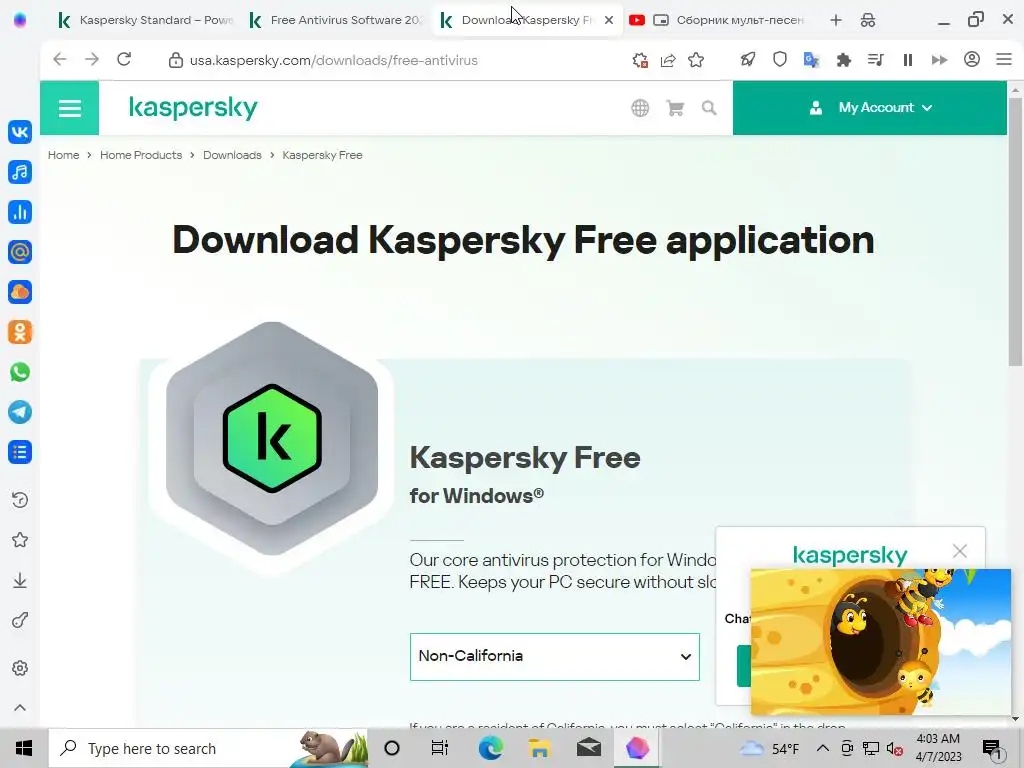The height and width of the screenshot is (768, 1024).
Task: Open Task View on taskbar
Action: (x=440, y=748)
